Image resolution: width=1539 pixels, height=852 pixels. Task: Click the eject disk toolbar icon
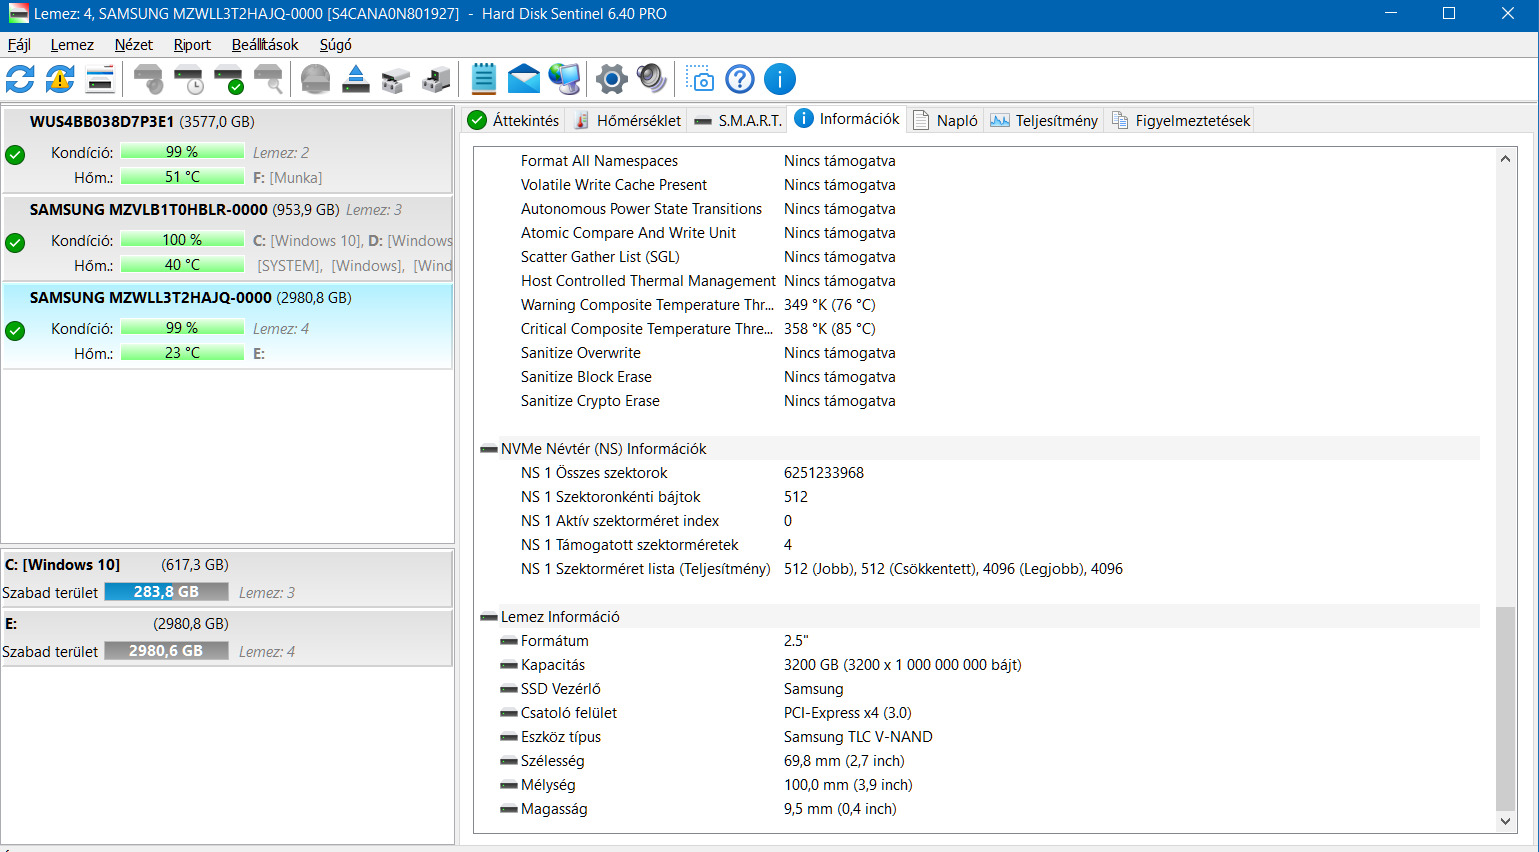pos(356,79)
